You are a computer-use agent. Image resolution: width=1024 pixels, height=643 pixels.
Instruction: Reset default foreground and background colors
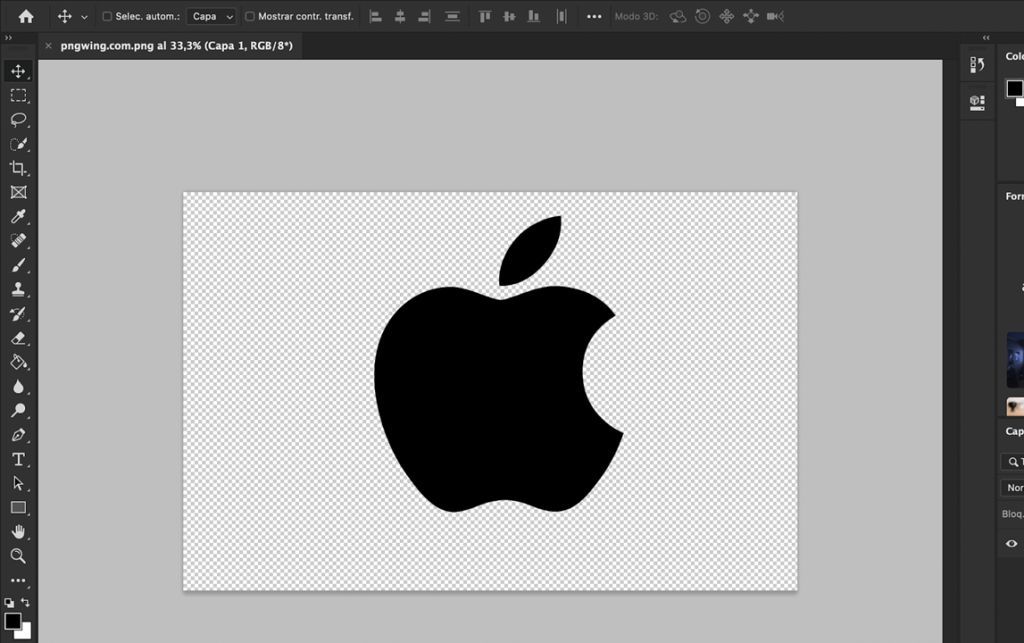pos(8,603)
